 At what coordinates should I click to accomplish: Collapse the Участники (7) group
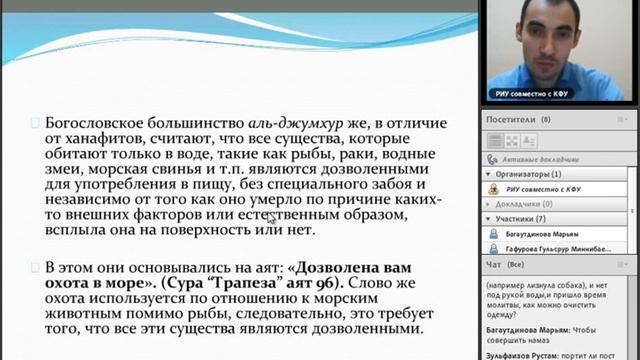point(488,219)
